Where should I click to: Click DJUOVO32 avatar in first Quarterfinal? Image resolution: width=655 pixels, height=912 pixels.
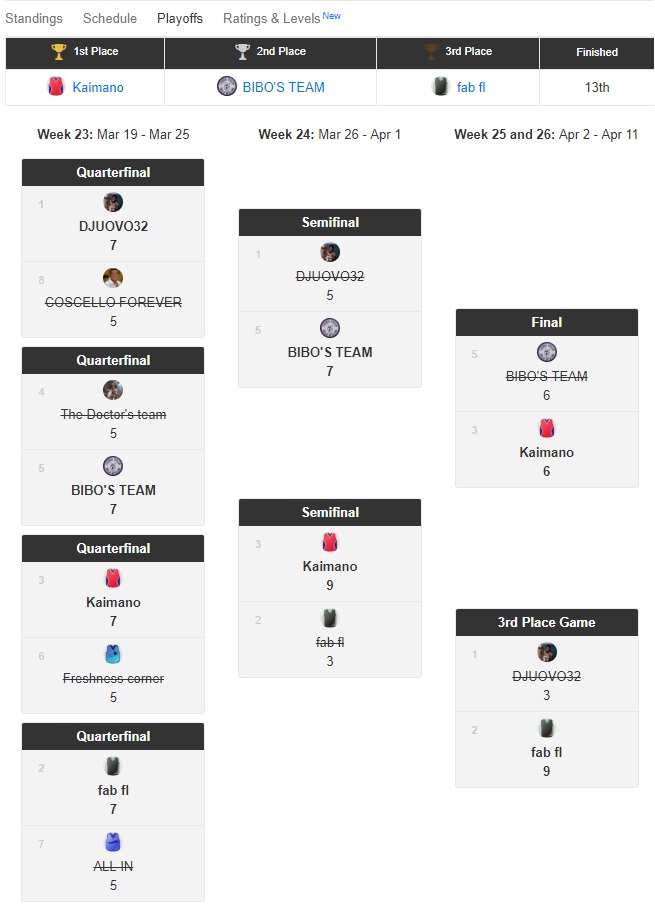point(113,202)
